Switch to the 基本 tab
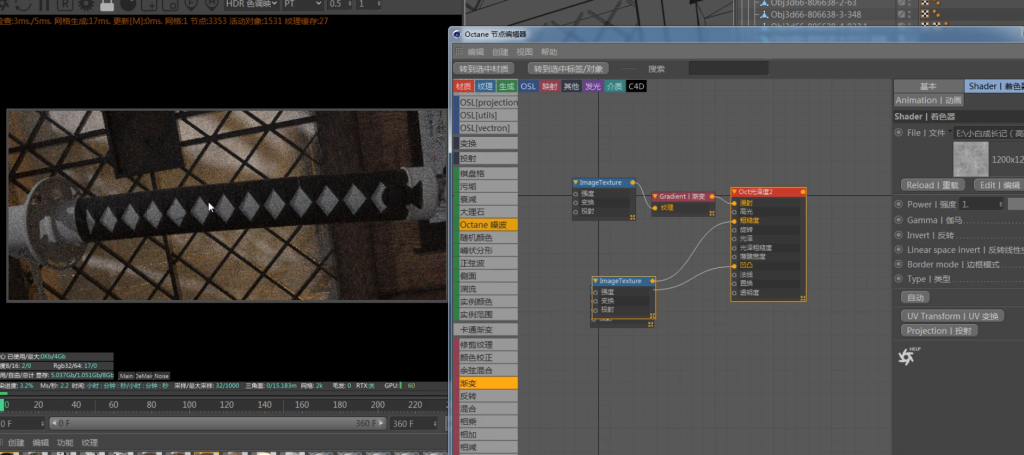The height and width of the screenshot is (455, 1024). click(928, 86)
